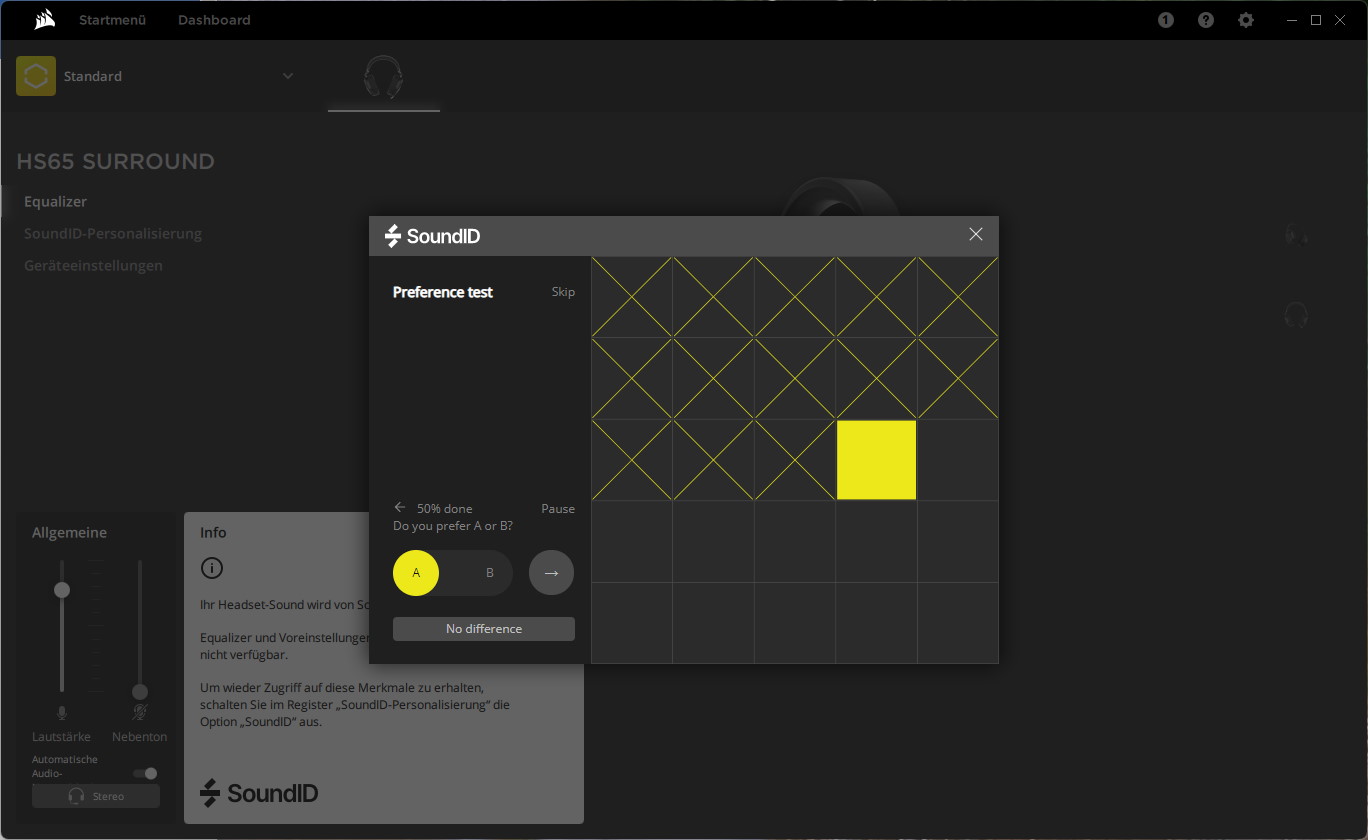Viewport: 1368px width, 840px height.
Task: Open the help question mark icon
Action: 1206,20
